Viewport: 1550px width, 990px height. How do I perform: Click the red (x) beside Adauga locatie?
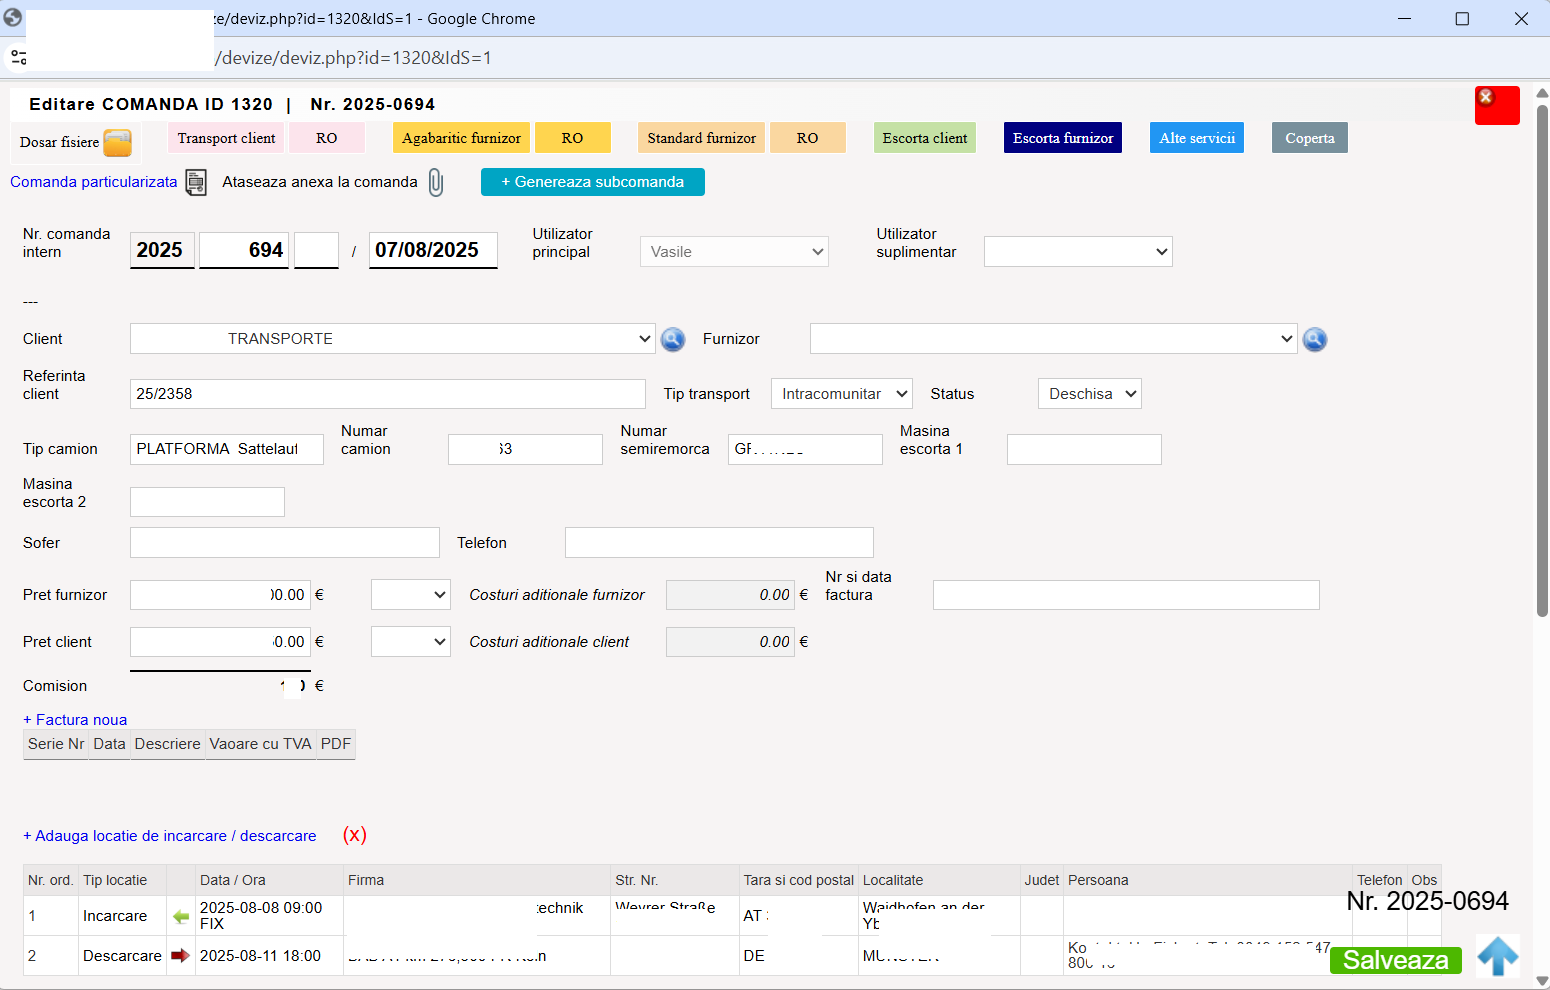(355, 835)
